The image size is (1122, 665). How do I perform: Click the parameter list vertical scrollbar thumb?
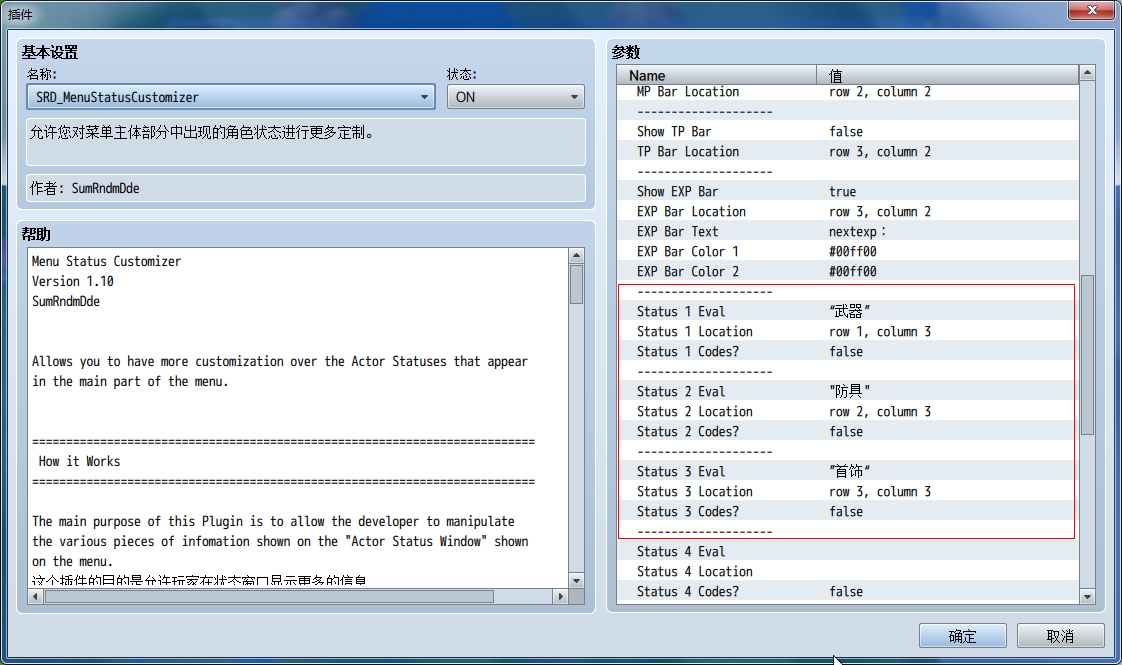click(1087, 354)
